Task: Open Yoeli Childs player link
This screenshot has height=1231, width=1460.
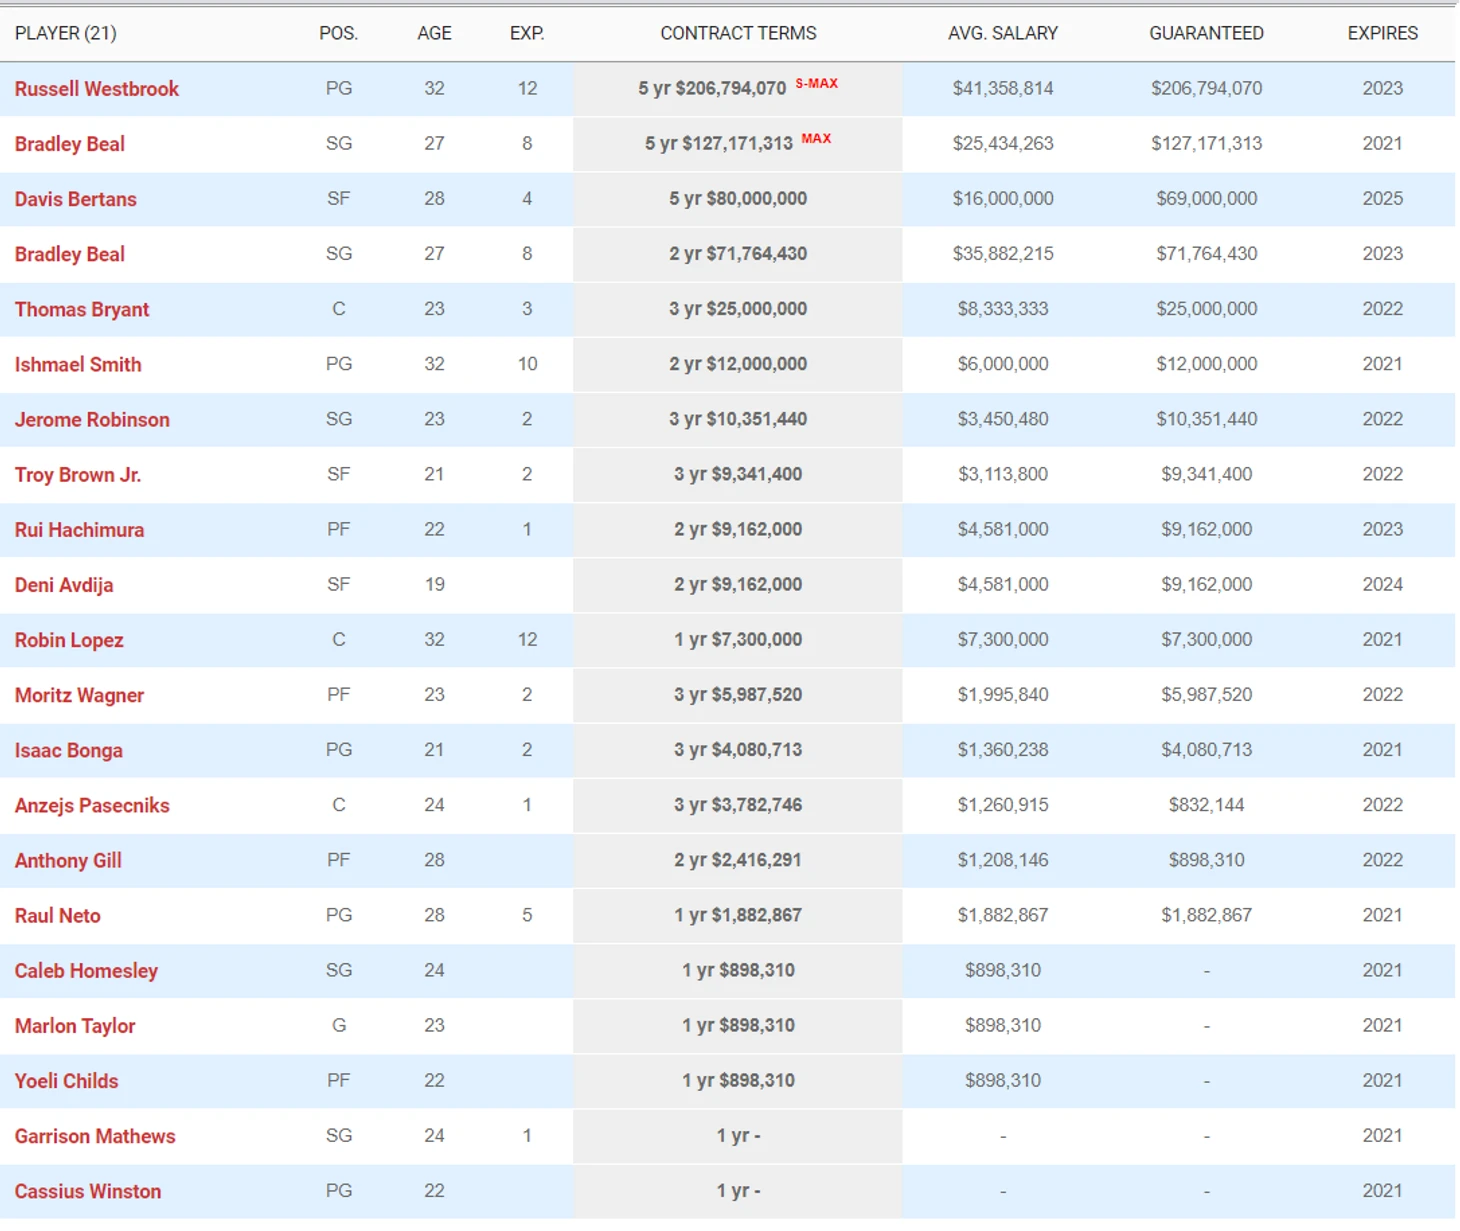Action: pos(66,1081)
